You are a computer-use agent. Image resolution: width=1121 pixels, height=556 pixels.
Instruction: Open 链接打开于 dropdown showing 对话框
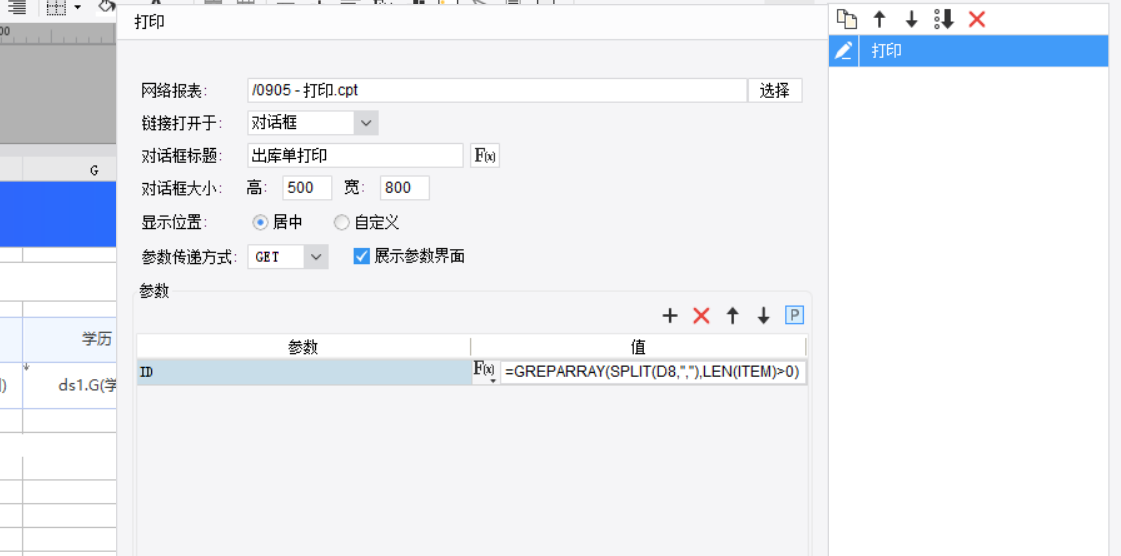click(312, 123)
